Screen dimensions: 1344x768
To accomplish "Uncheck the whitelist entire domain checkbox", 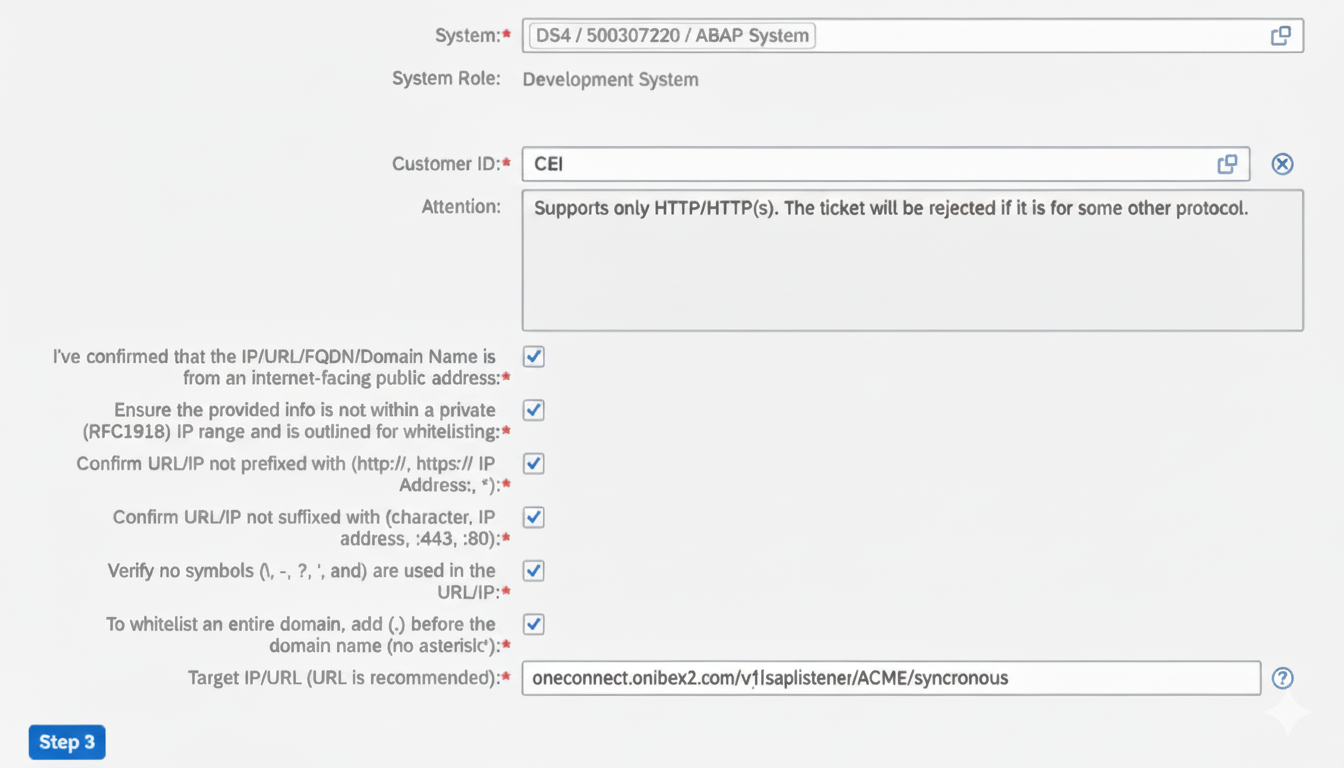I will [534, 624].
